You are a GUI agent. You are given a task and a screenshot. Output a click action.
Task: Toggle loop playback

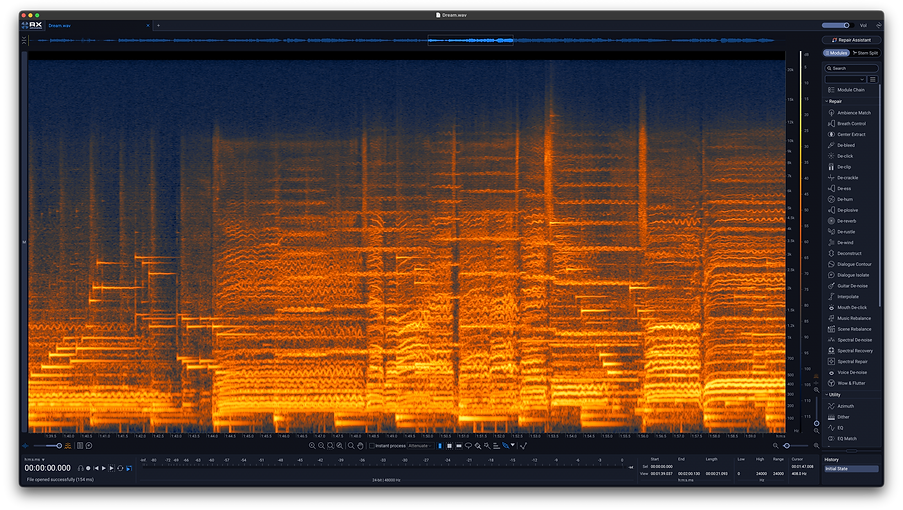[120, 468]
